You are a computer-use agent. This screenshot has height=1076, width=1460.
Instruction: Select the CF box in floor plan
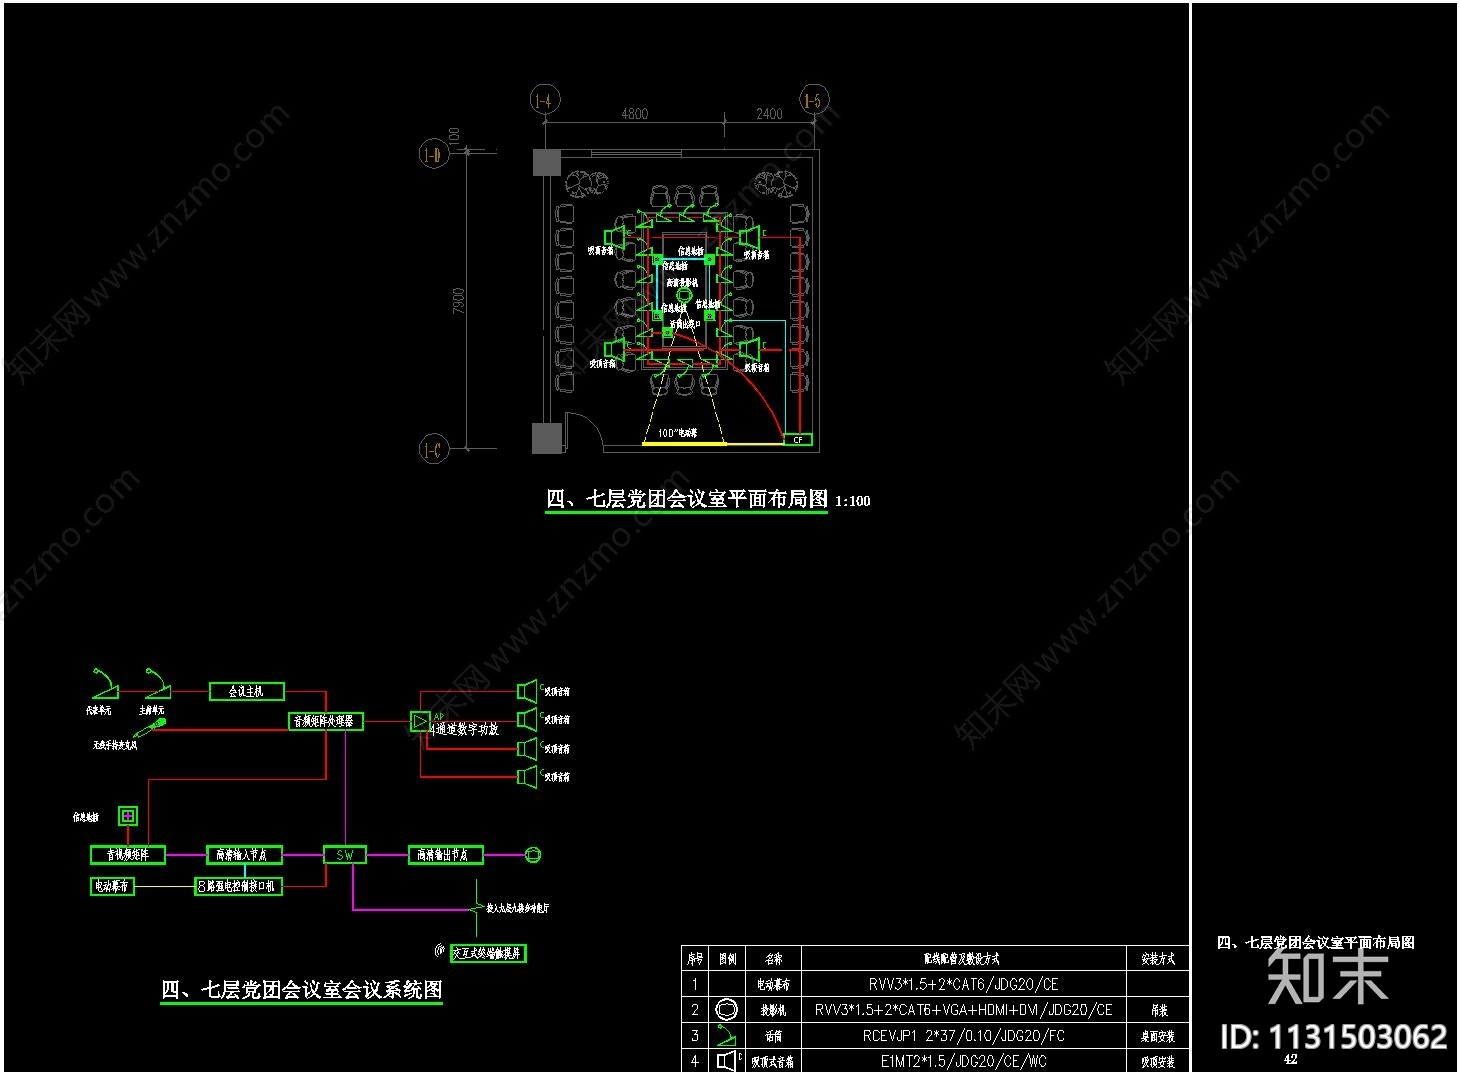[x=798, y=440]
